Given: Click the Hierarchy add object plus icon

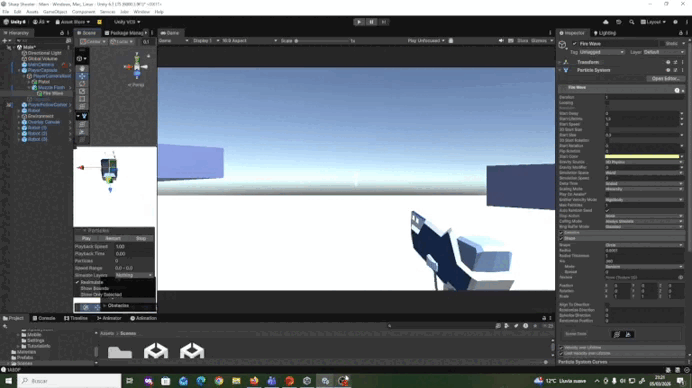Looking at the screenshot, I should point(5,41).
